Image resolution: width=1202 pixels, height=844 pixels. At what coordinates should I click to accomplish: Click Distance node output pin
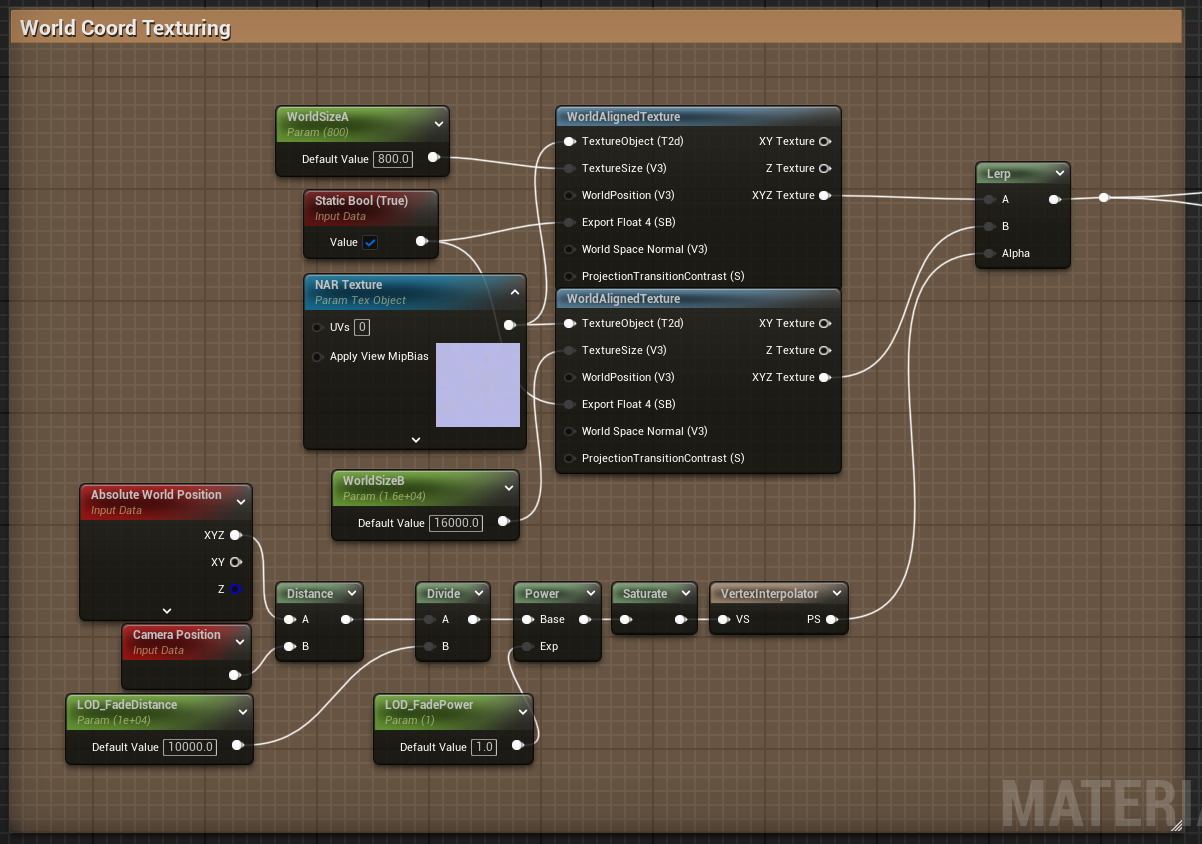tap(347, 619)
